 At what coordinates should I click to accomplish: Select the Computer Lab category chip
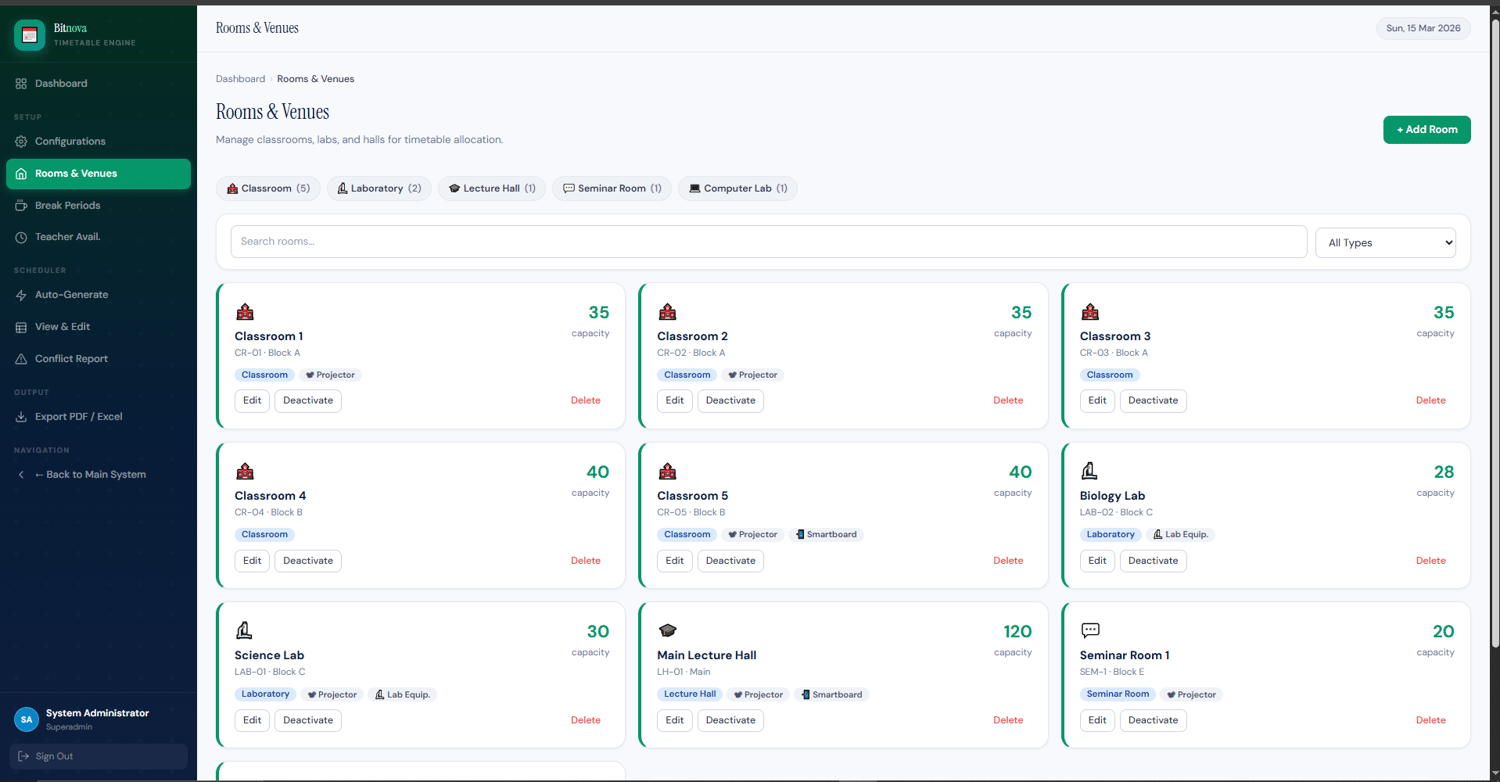737,189
